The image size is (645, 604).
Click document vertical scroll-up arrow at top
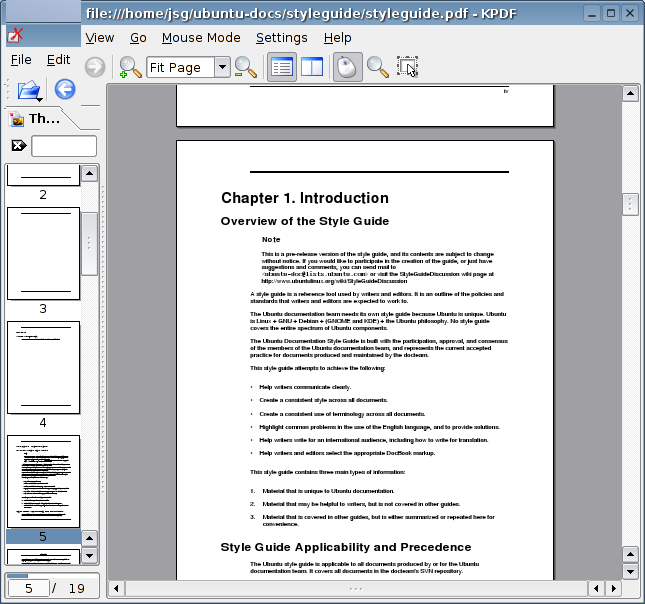click(630, 93)
